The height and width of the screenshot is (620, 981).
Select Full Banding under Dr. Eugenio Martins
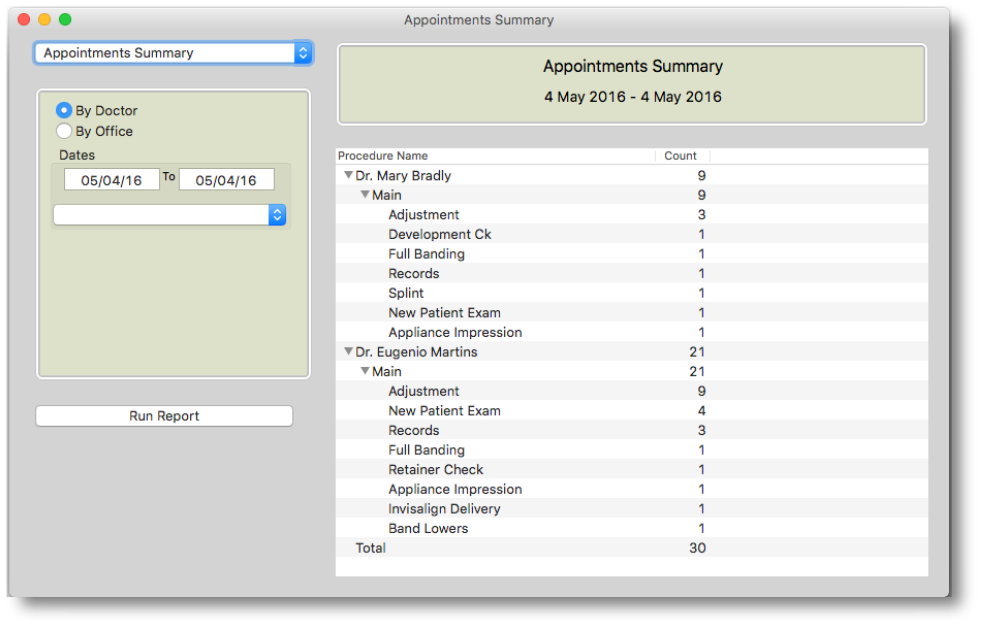coord(632,450)
